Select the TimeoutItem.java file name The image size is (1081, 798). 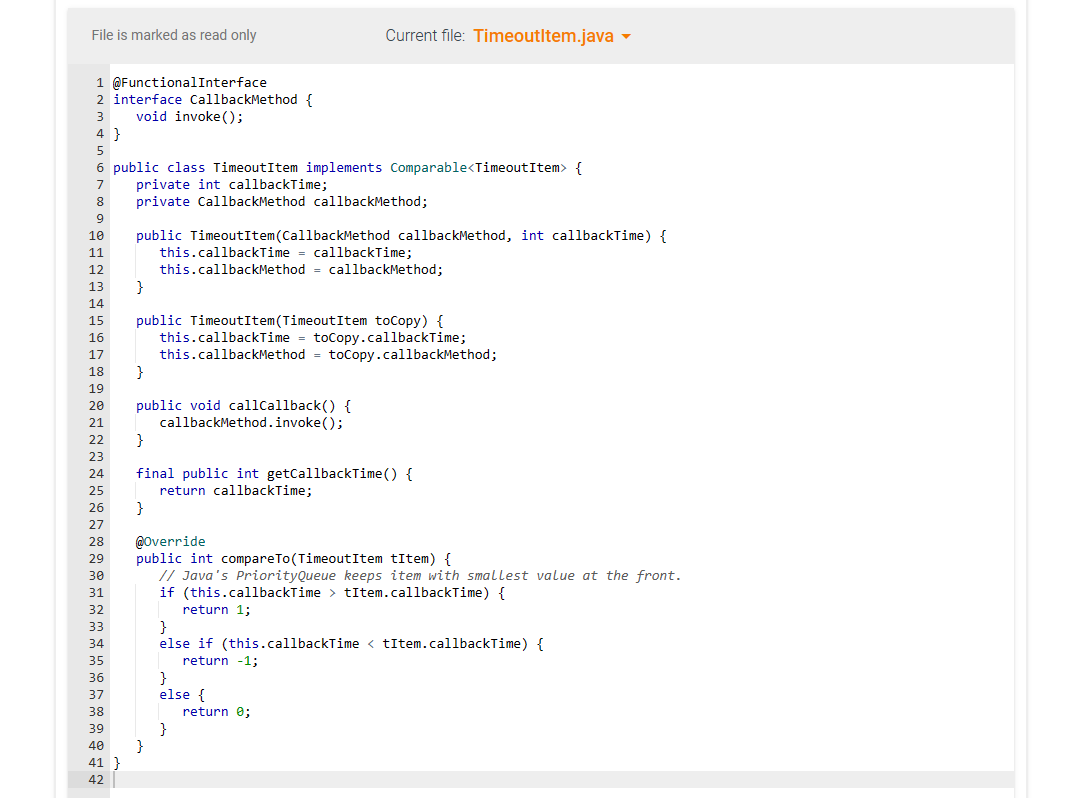tap(545, 35)
